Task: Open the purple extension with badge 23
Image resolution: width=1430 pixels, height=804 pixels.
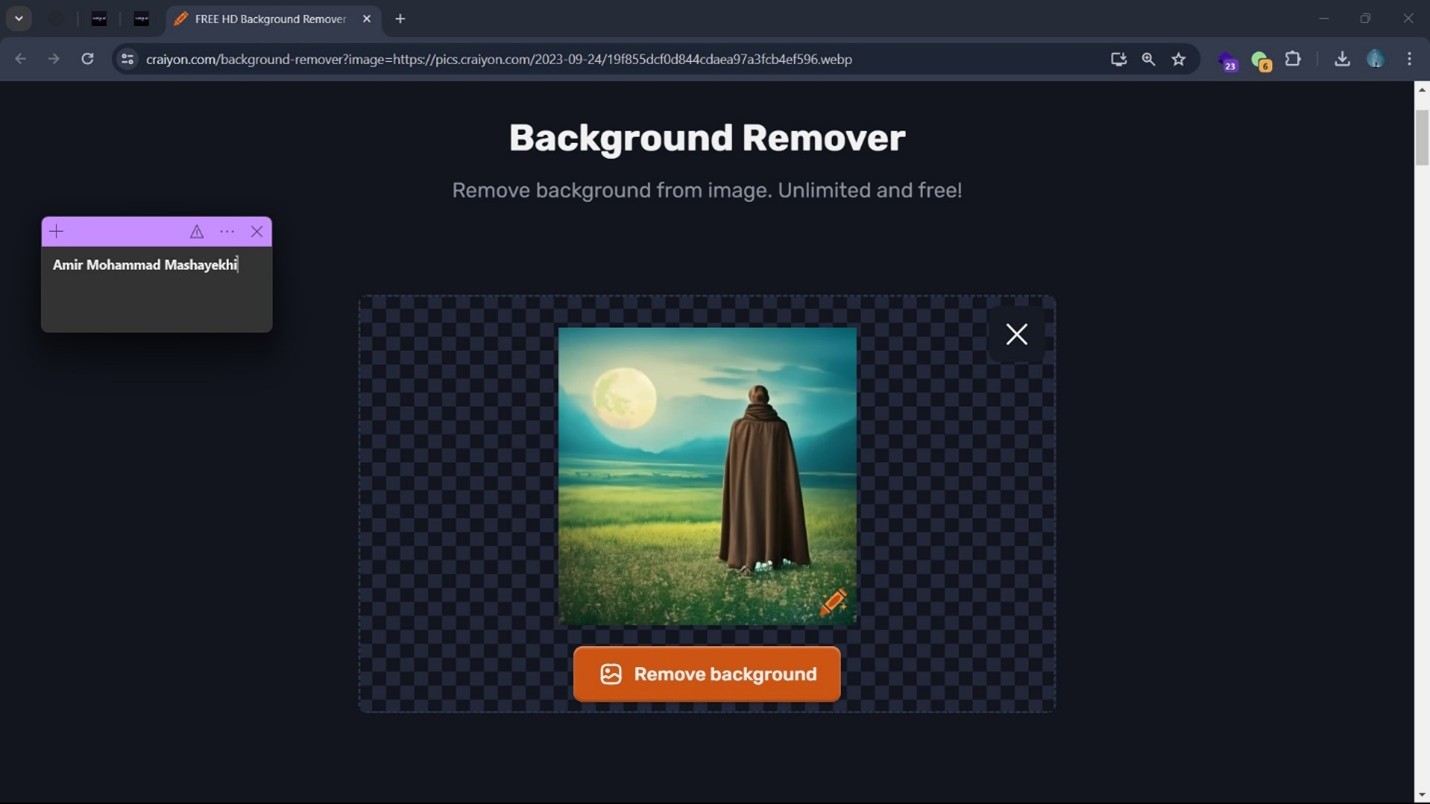Action: tap(1228, 61)
